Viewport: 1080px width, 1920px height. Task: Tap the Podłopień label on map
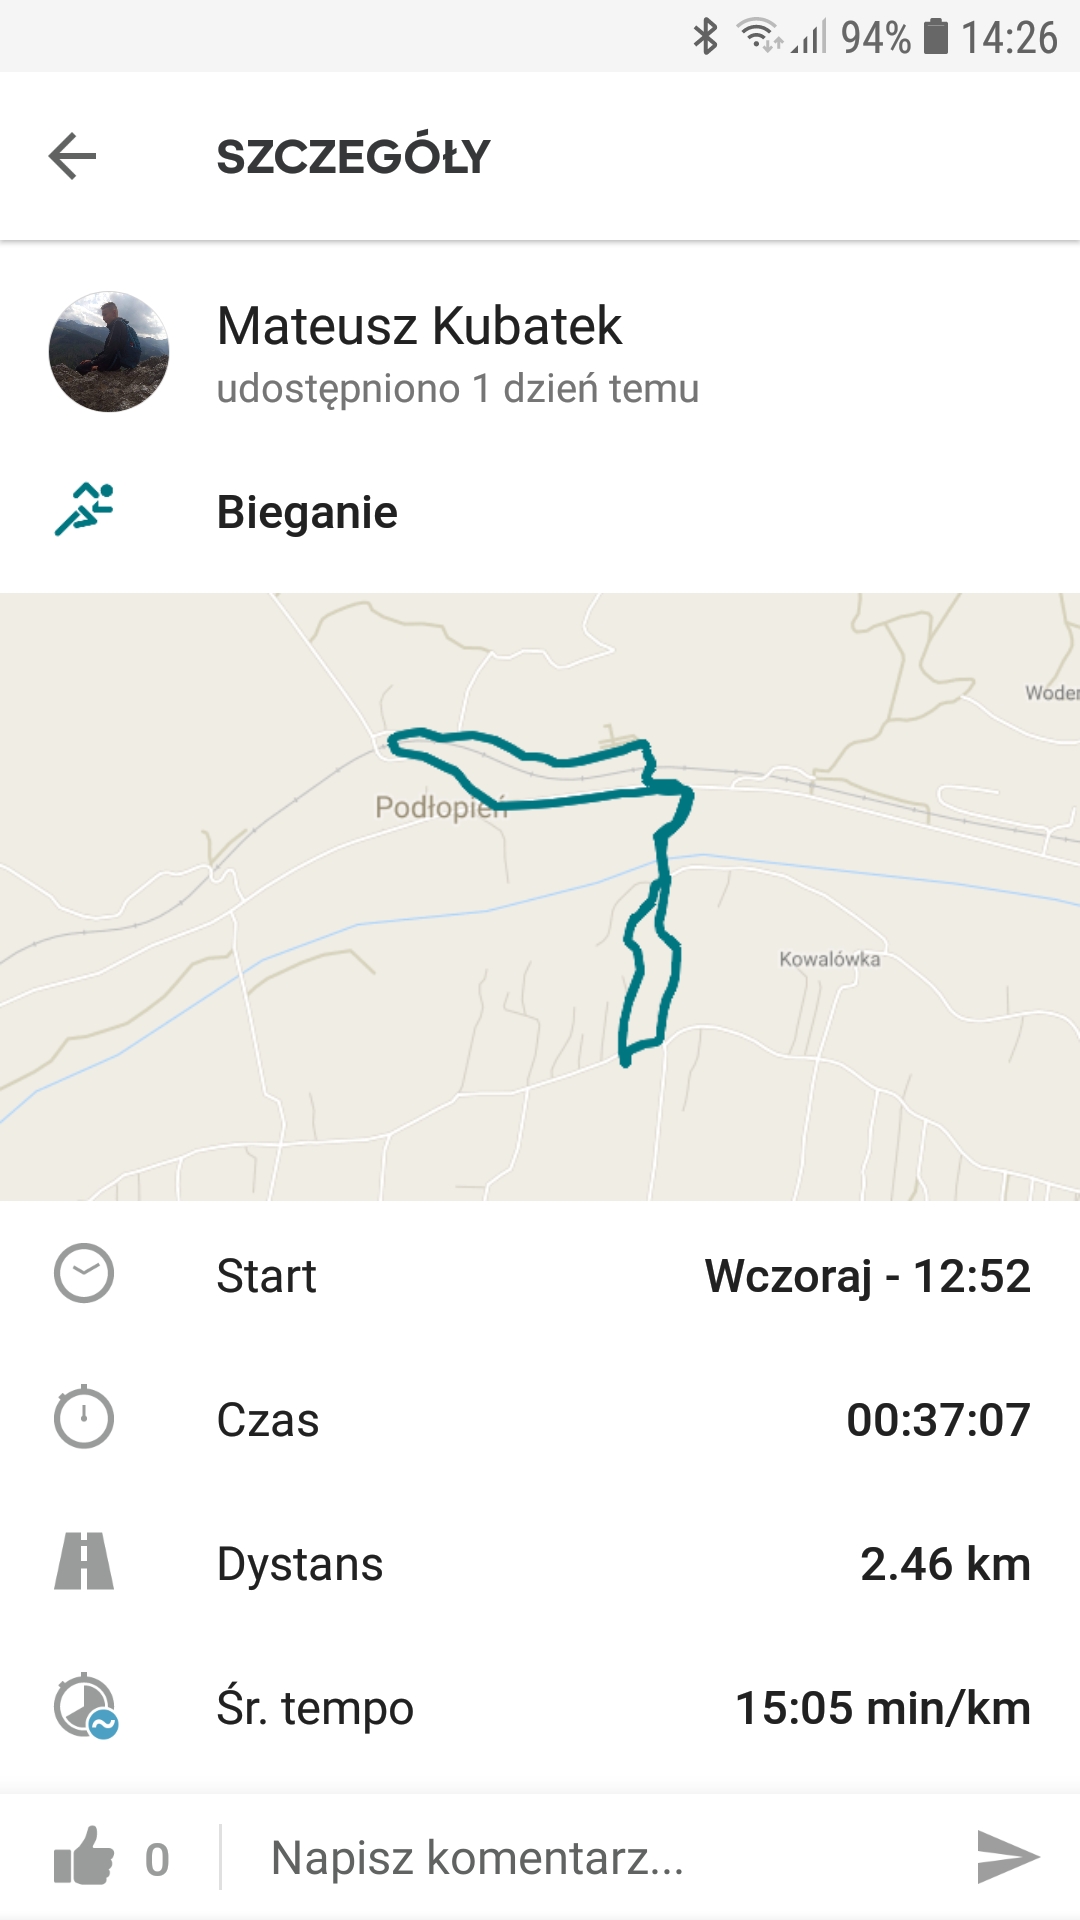click(438, 806)
